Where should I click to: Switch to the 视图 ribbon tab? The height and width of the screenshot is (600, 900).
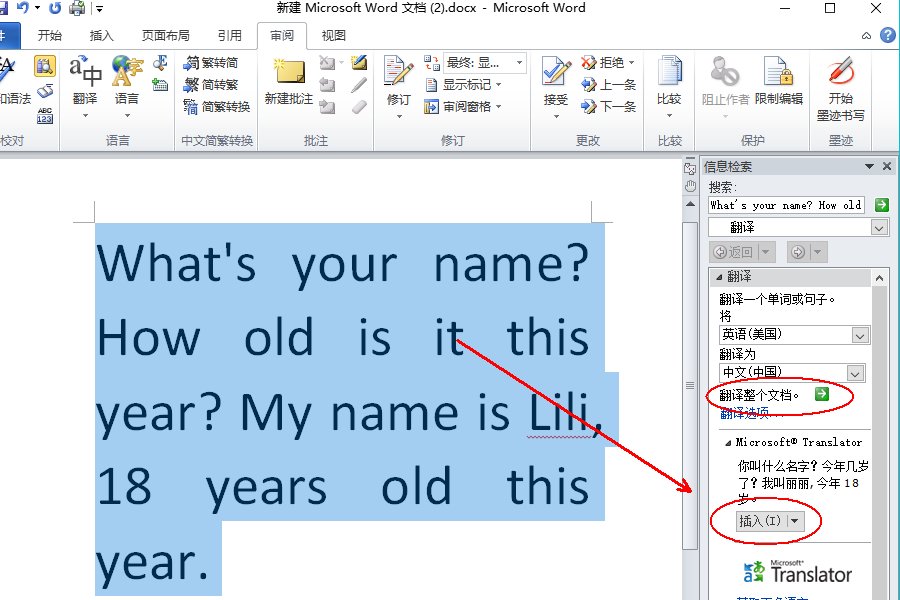pos(333,36)
